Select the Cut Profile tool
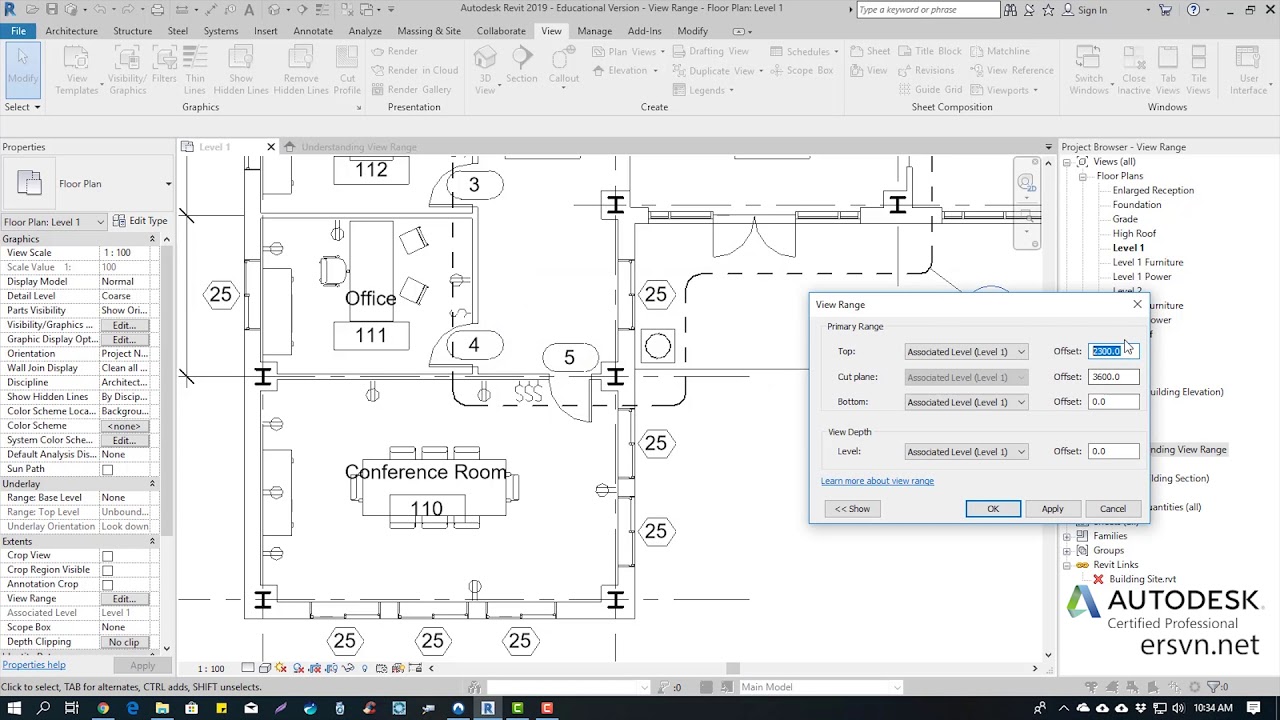This screenshot has height=720, width=1280. click(x=347, y=71)
